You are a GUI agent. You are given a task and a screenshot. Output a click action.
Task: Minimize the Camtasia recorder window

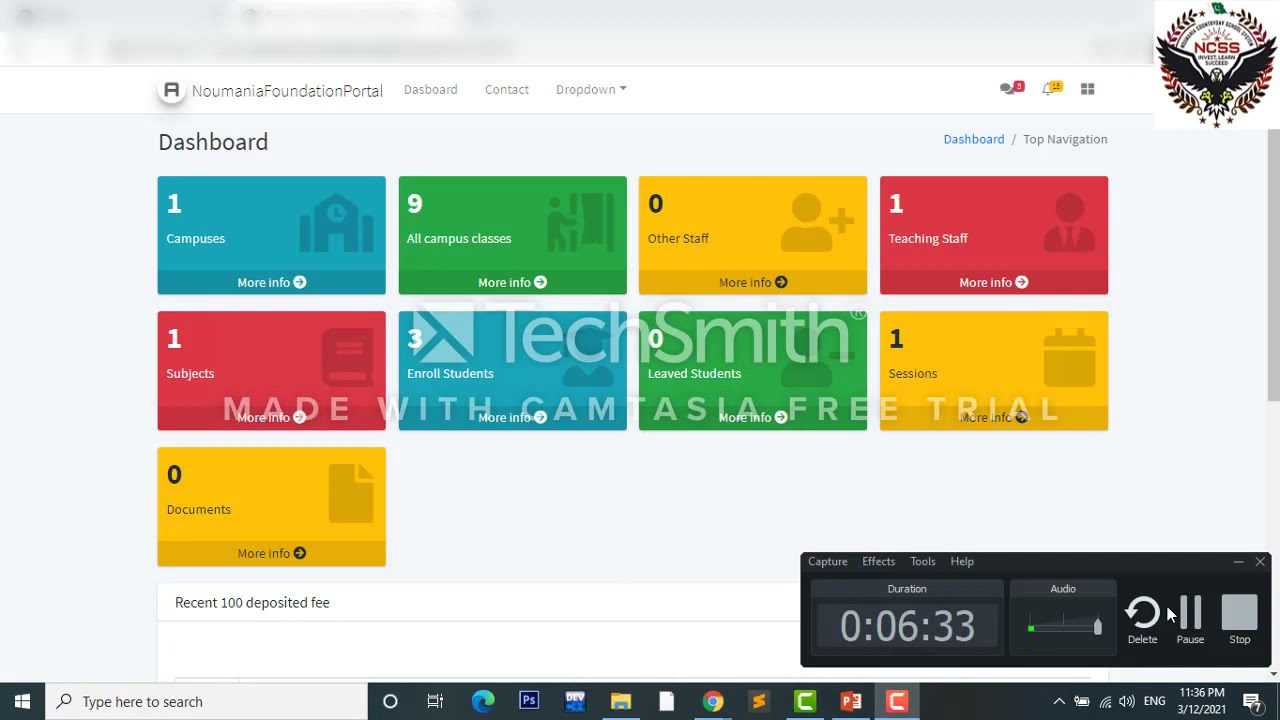pos(1238,562)
